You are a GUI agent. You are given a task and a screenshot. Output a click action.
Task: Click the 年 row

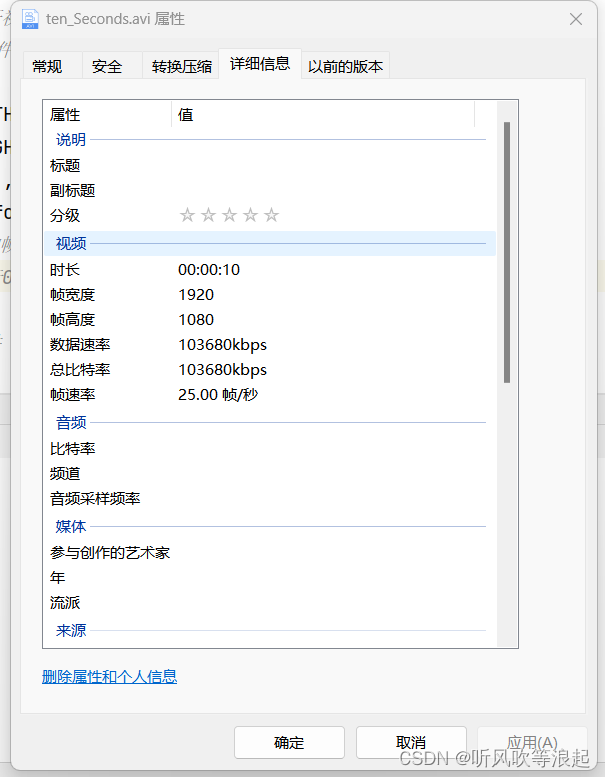point(270,577)
